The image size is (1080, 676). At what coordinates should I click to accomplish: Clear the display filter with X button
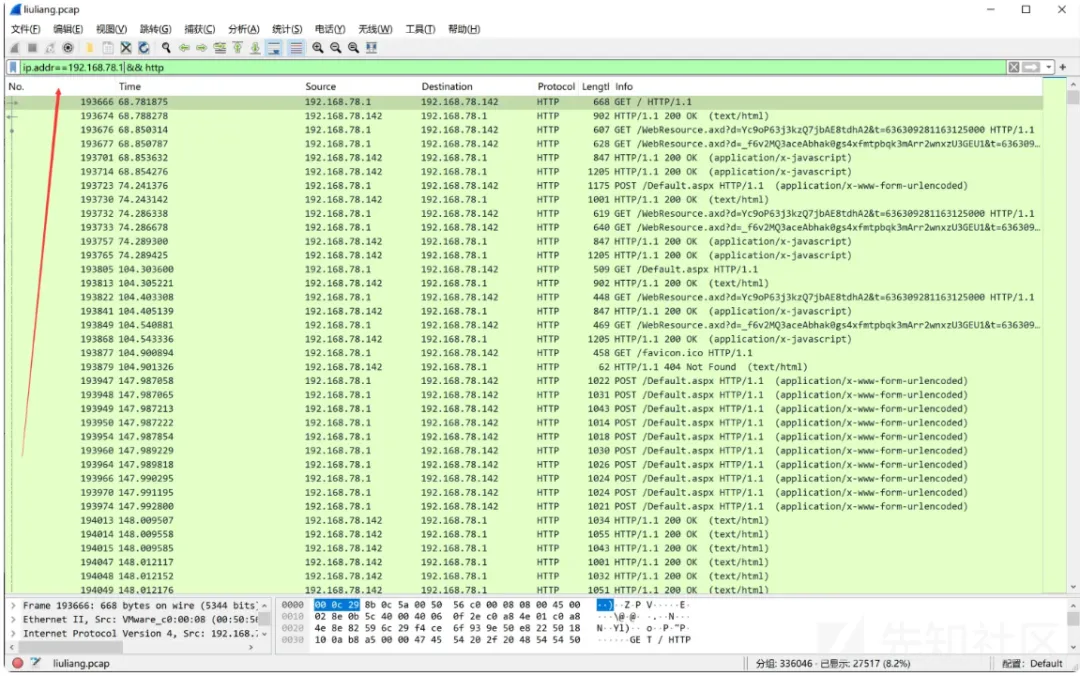(x=1013, y=68)
